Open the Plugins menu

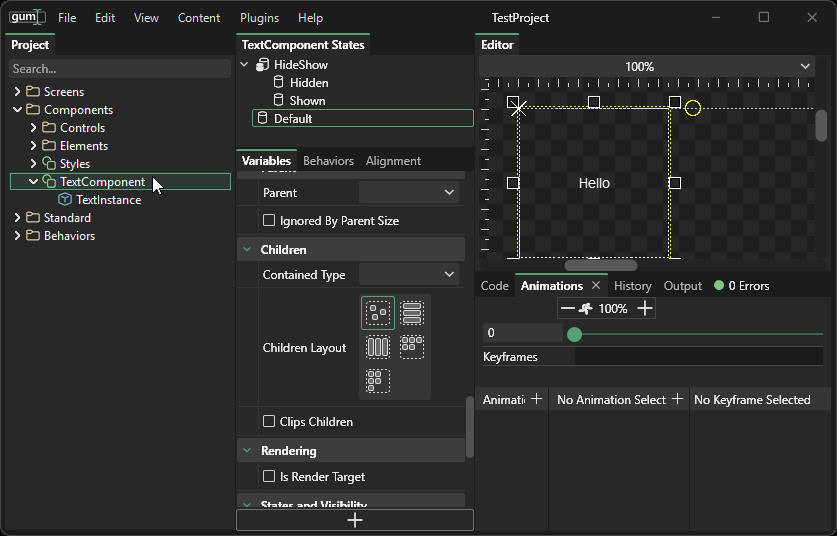tap(259, 18)
